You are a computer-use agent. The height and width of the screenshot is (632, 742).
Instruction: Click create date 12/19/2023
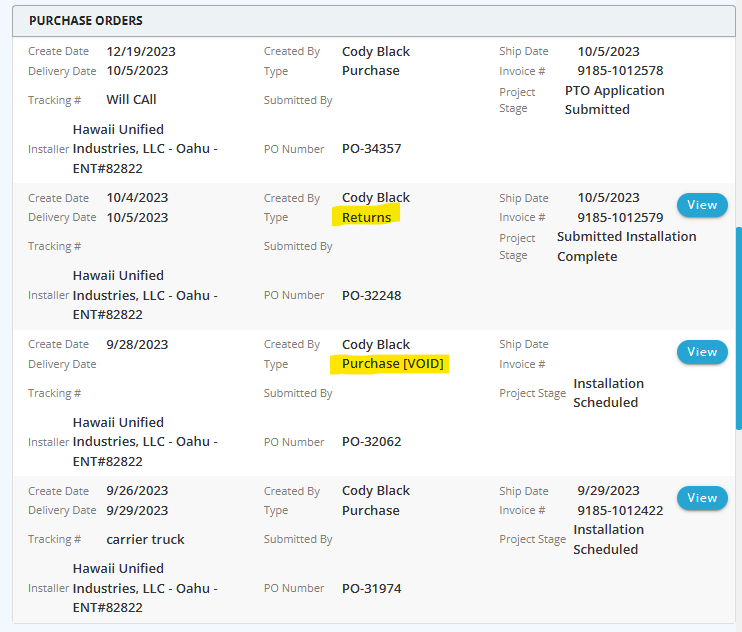pyautogui.click(x=141, y=51)
